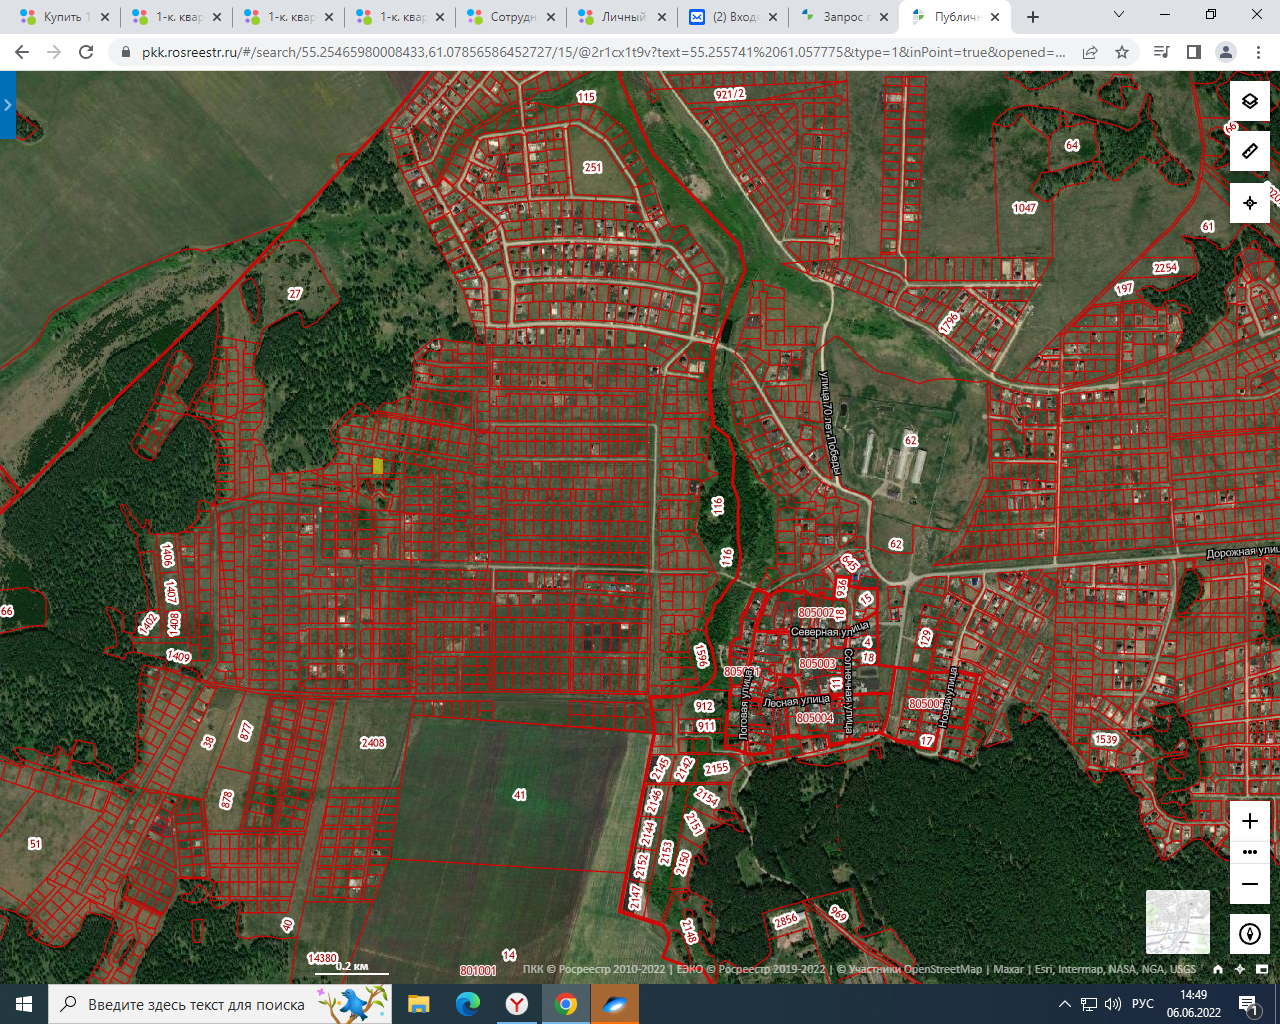Open a new browser tab
The height and width of the screenshot is (1024, 1280).
[x=1033, y=17]
